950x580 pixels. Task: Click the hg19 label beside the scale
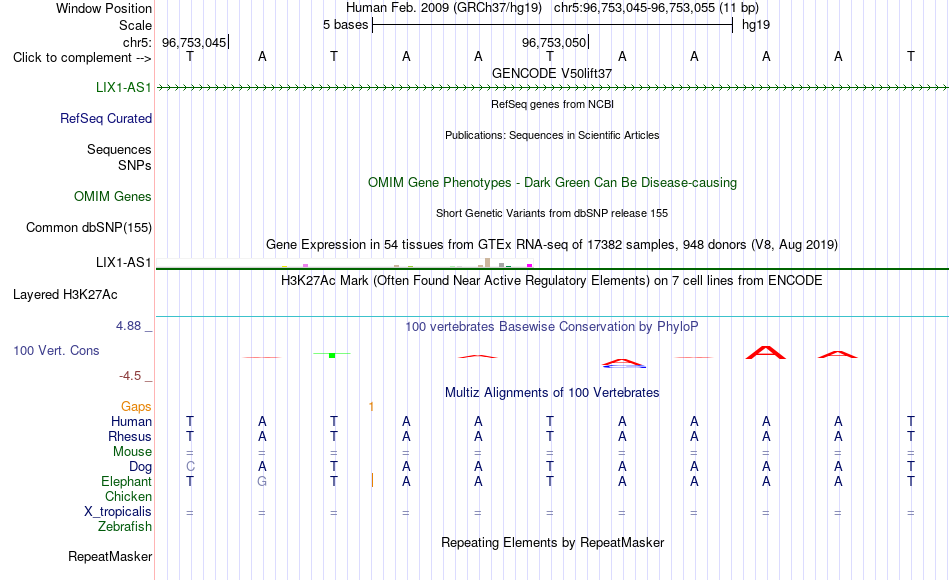(x=756, y=25)
